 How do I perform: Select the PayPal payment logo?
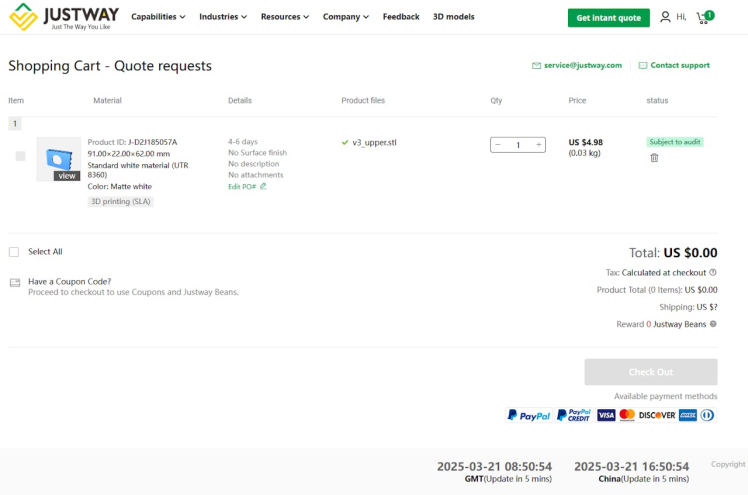[x=528, y=415]
